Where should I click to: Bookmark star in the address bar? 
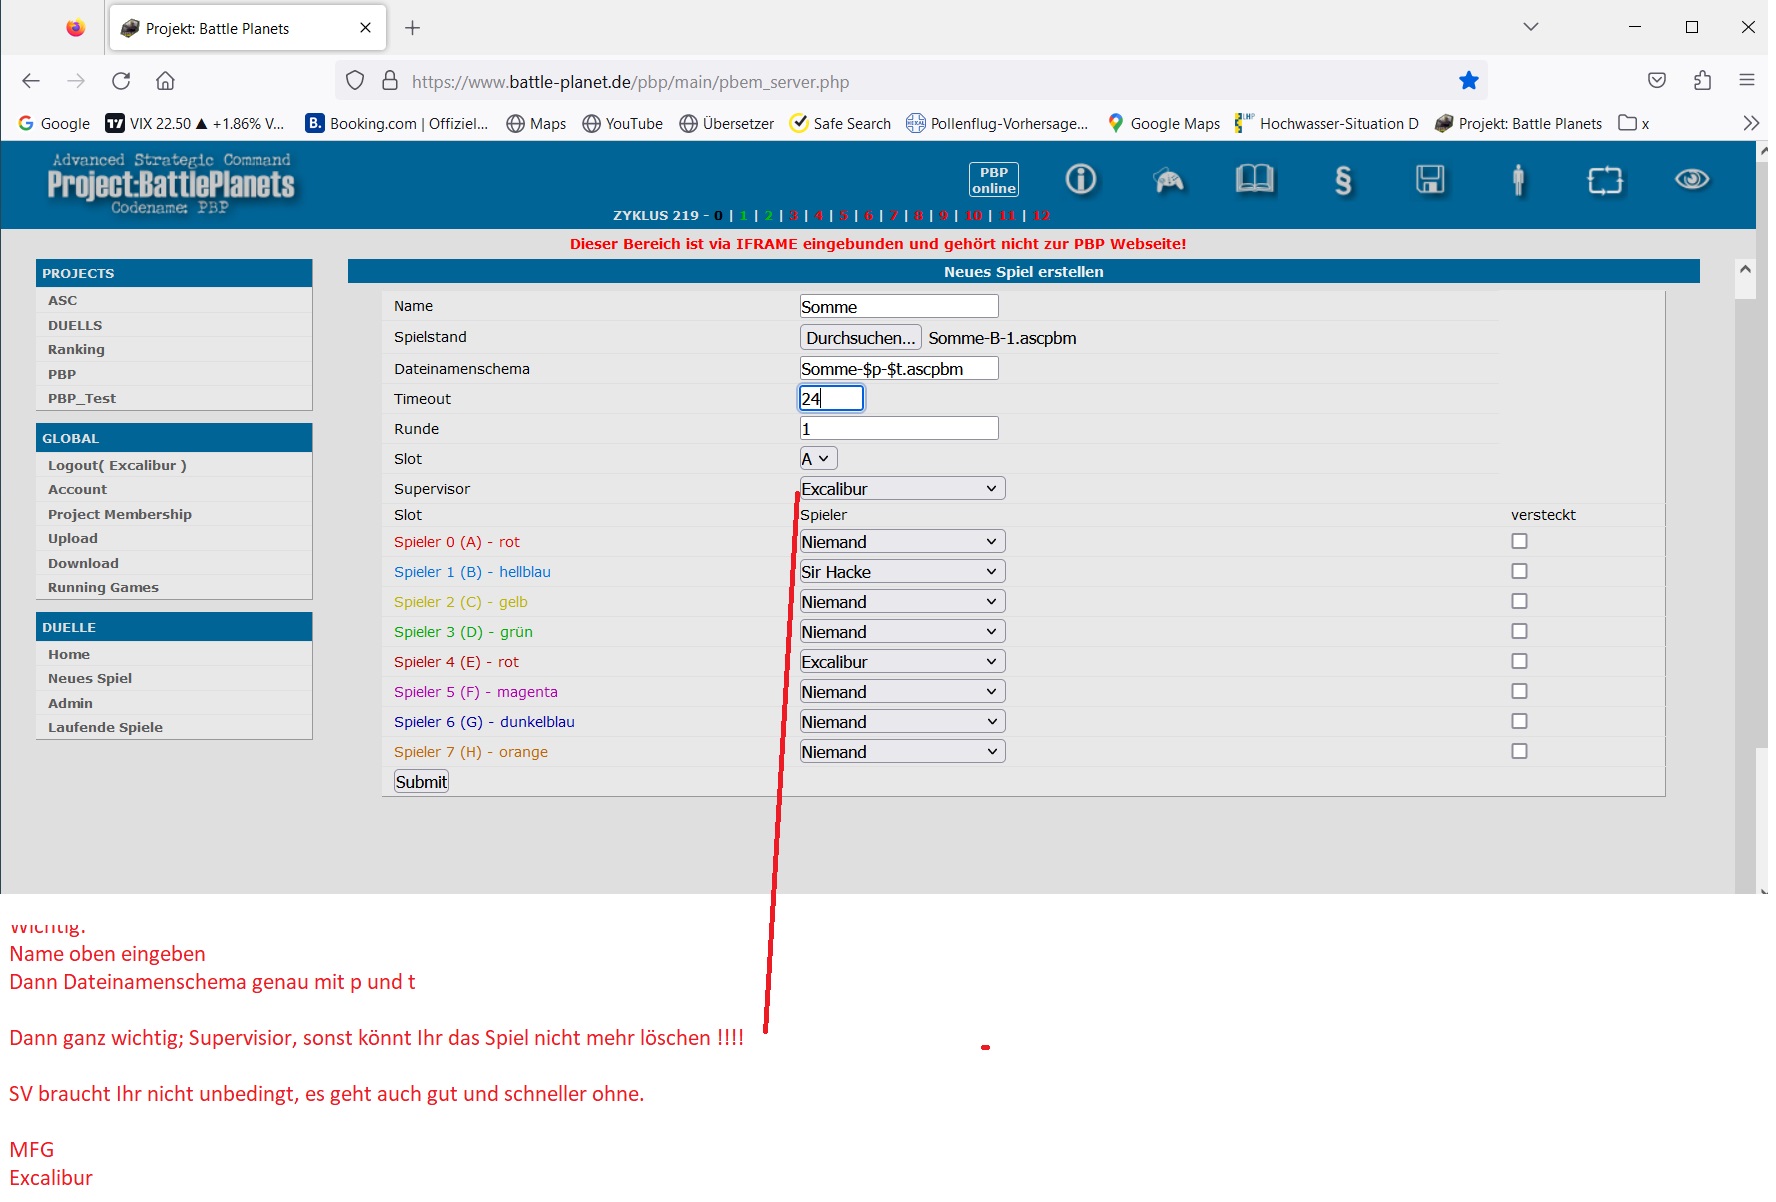[1468, 81]
